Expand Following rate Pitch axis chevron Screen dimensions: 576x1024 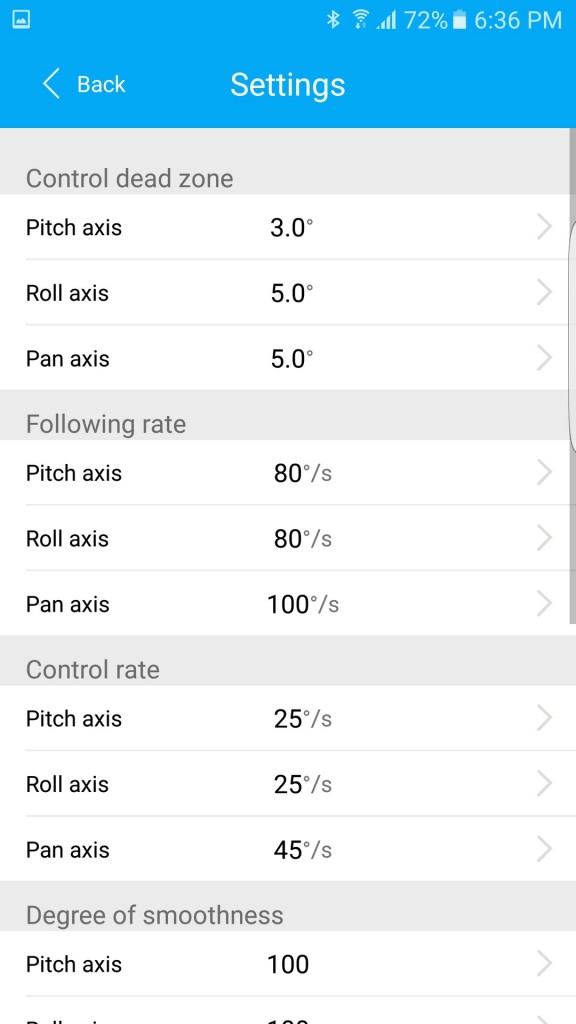544,472
